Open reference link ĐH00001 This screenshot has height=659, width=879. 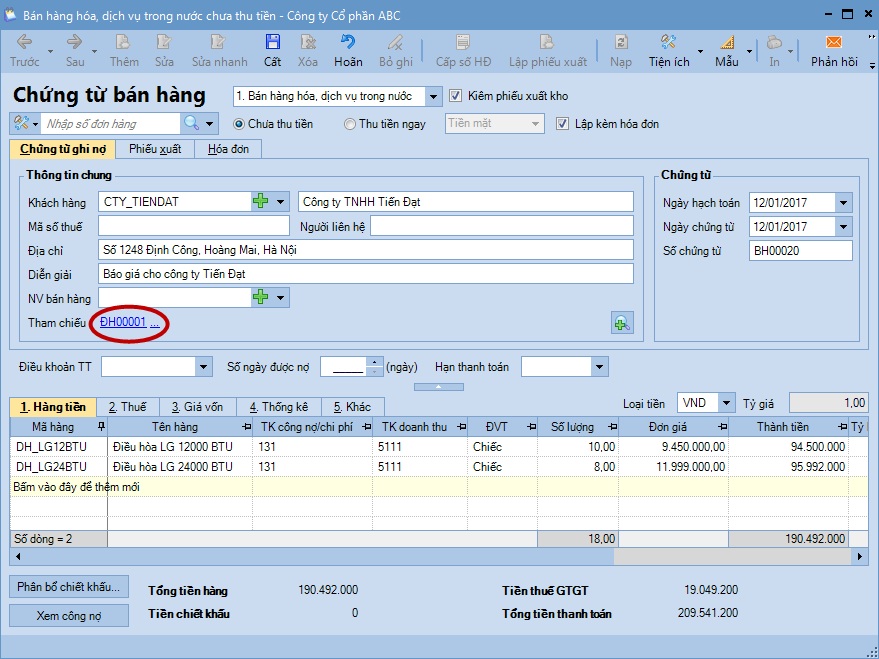[123, 322]
